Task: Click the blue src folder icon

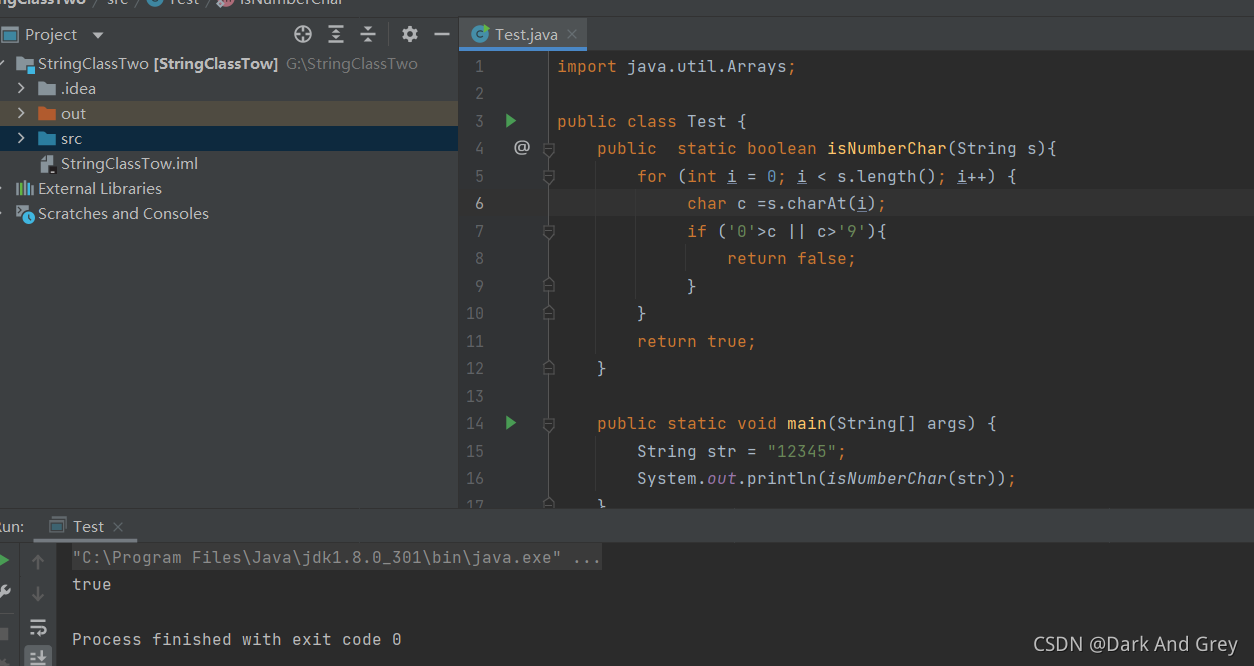Action: [47, 138]
